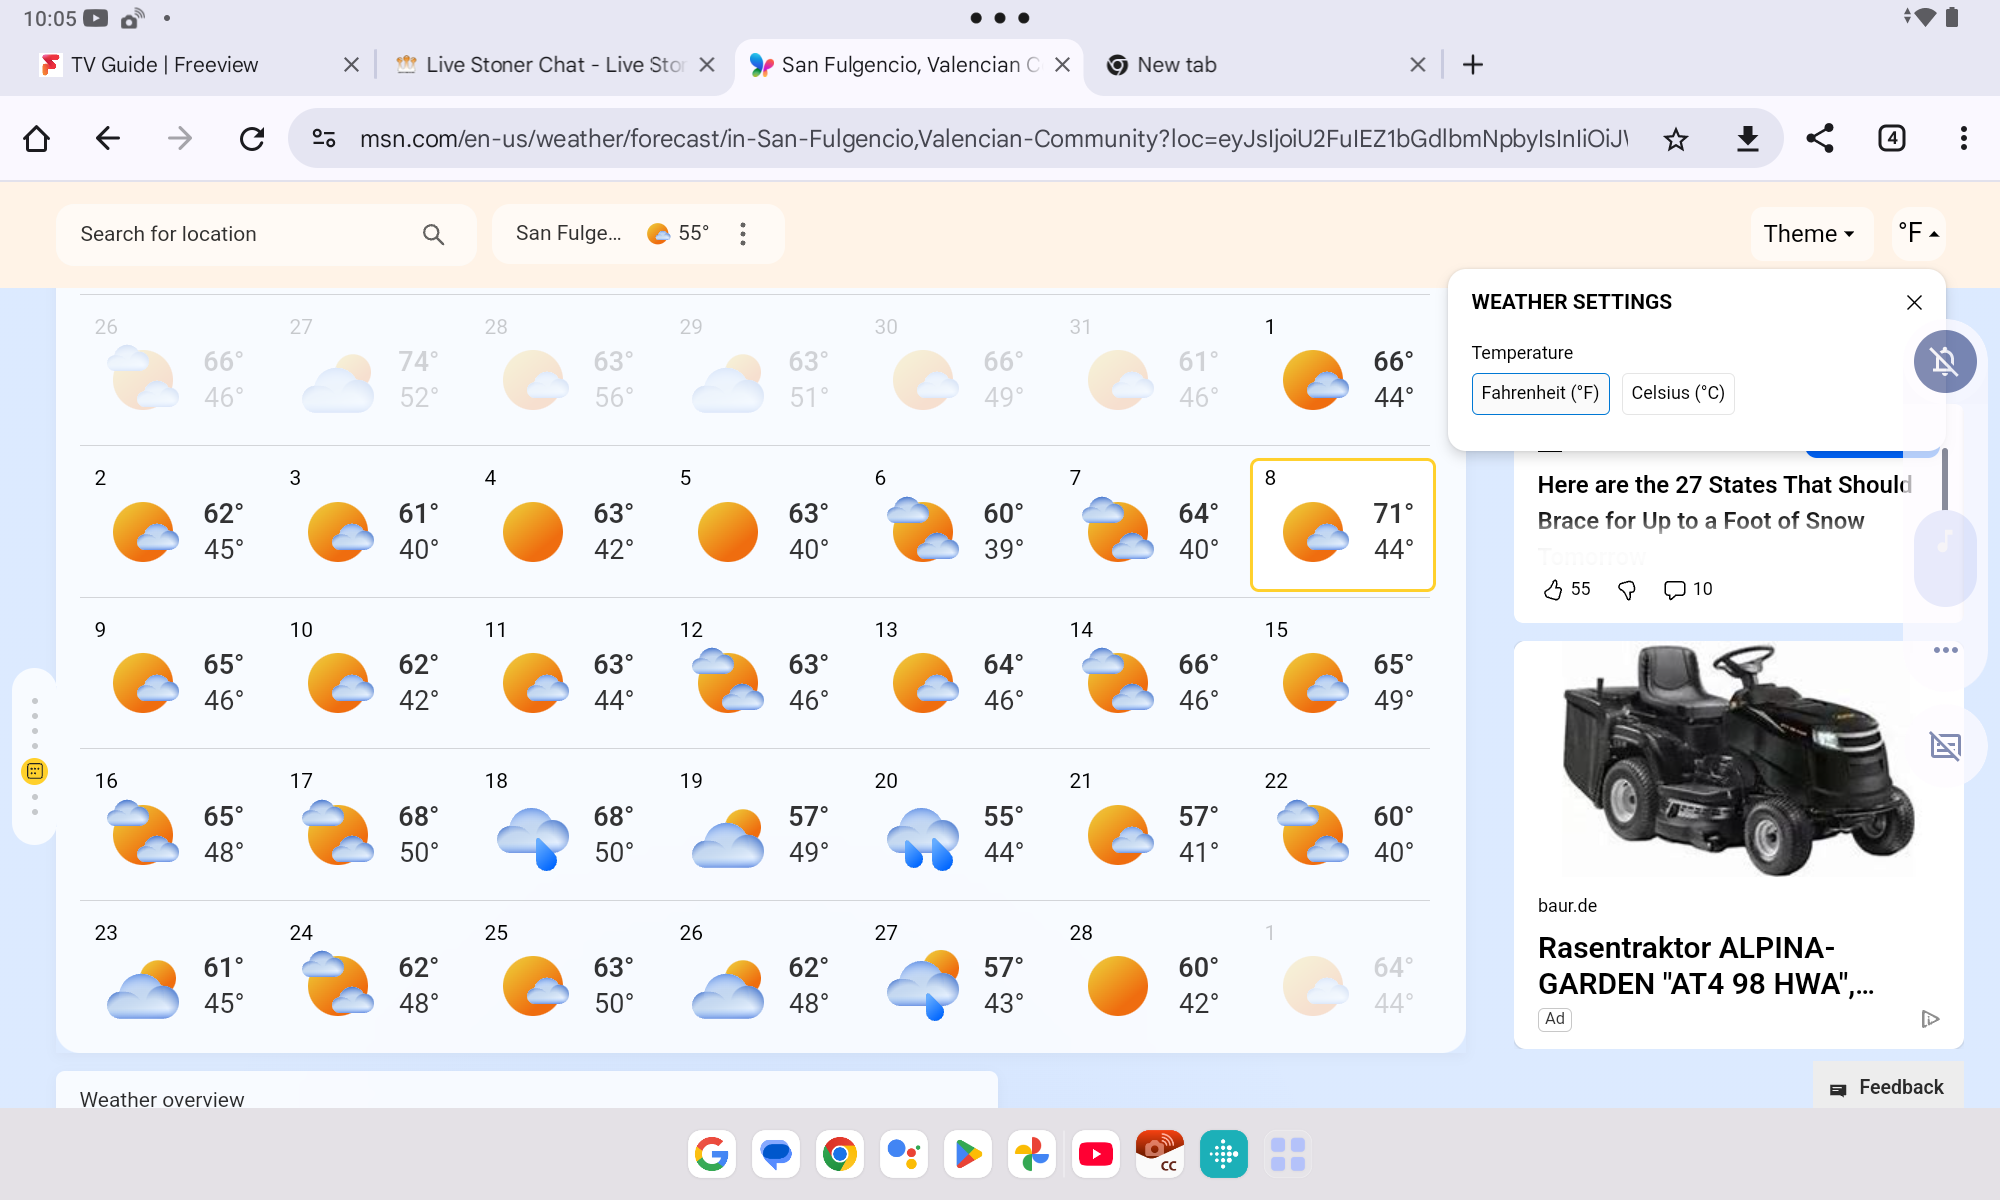Click the calendar icon on left rail

(35, 771)
